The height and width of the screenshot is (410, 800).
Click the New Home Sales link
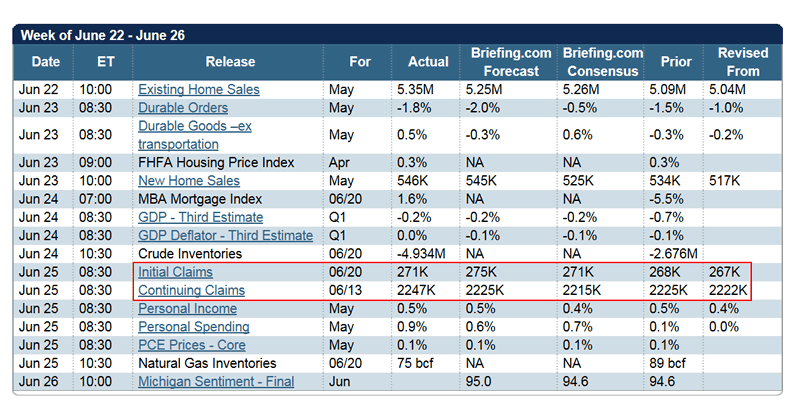pyautogui.click(x=189, y=180)
